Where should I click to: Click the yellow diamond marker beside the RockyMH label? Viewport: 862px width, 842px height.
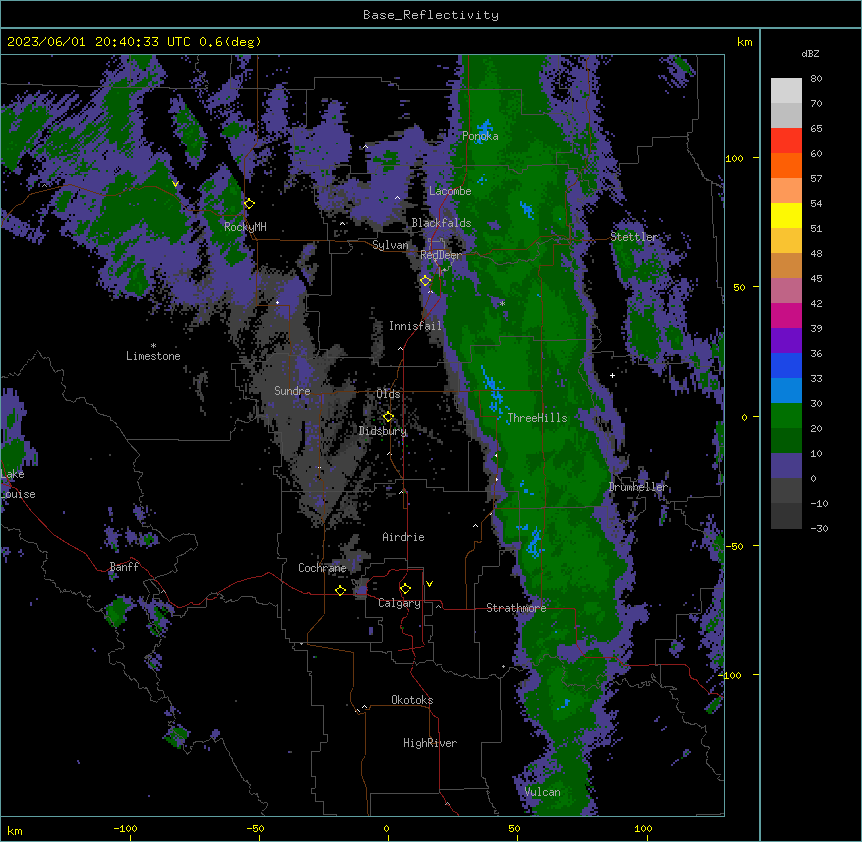click(x=250, y=203)
